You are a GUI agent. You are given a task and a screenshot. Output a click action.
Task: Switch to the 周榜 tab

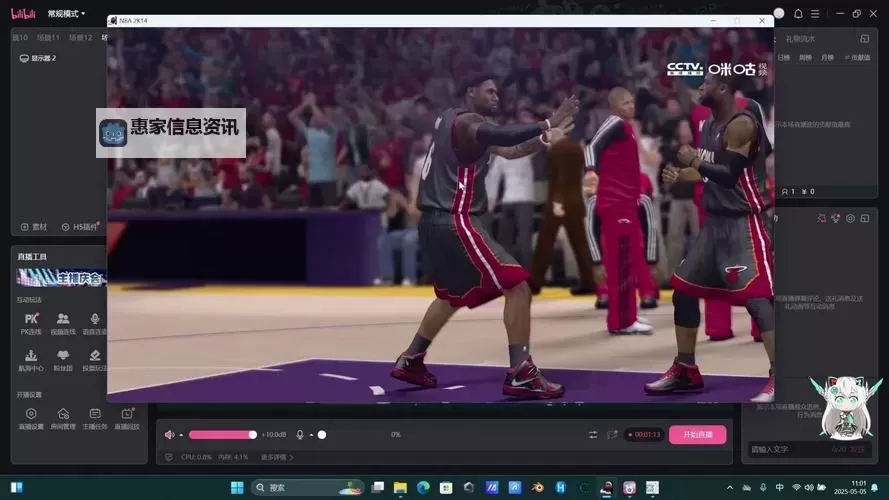[x=806, y=58]
